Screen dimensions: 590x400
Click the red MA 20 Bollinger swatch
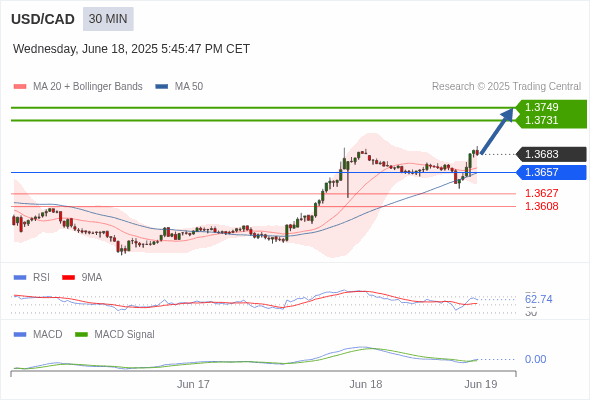pos(20,87)
